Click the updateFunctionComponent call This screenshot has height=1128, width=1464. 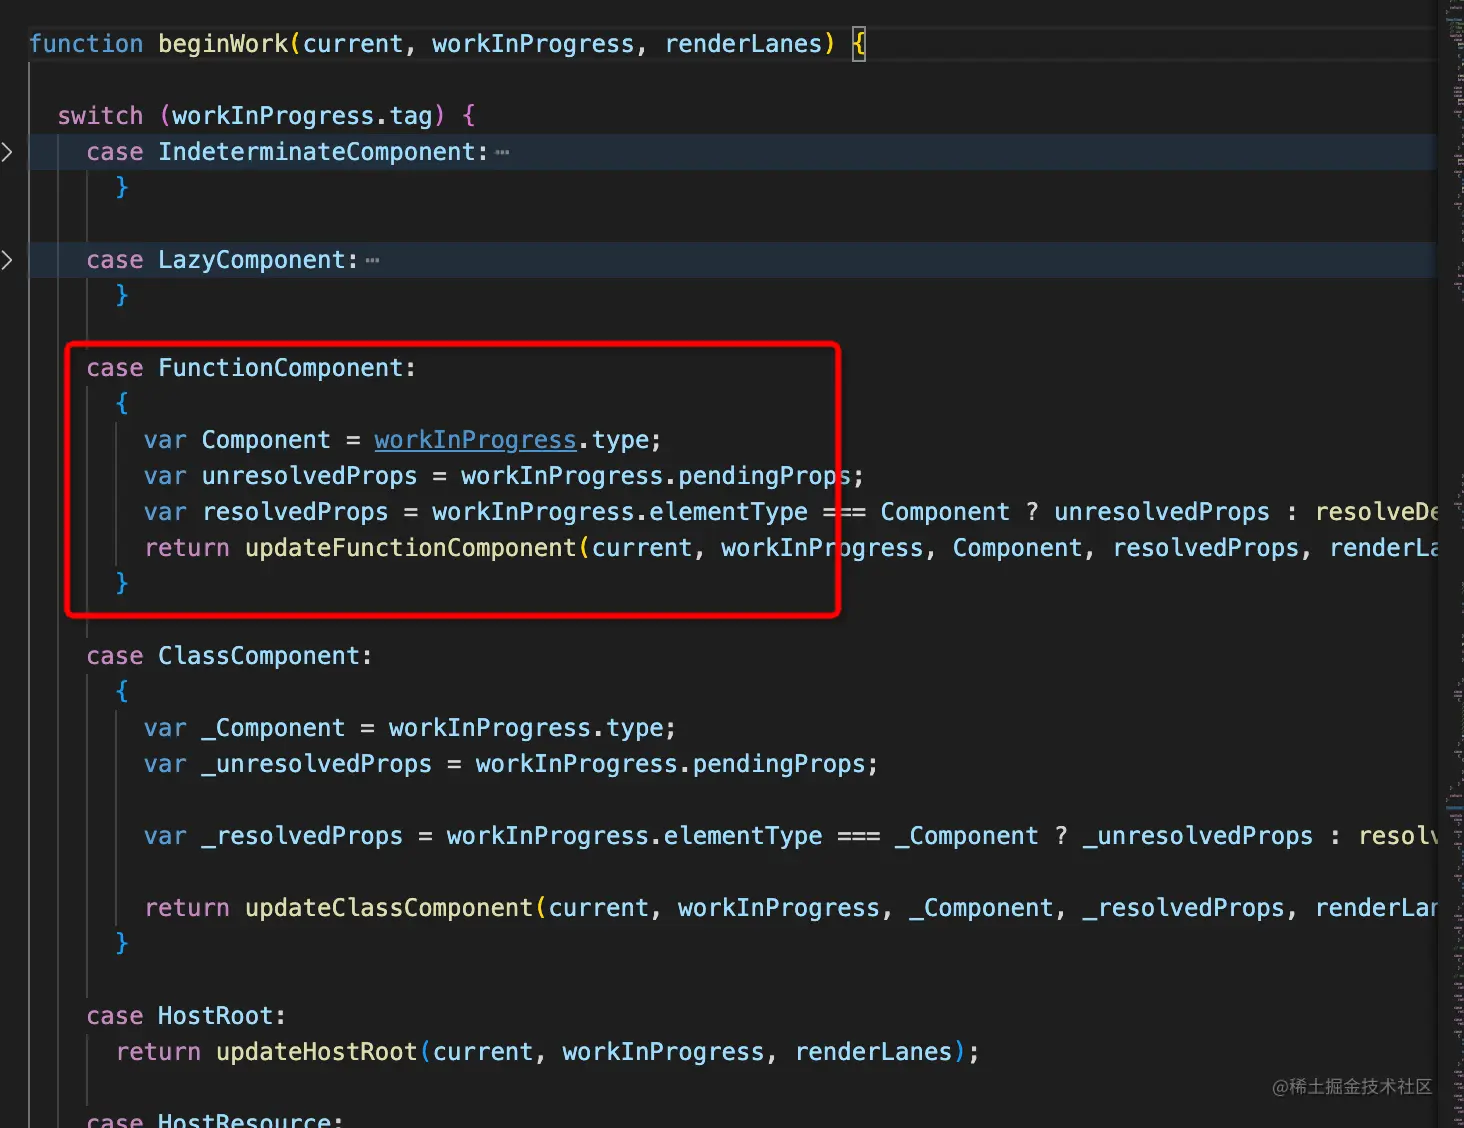(410, 548)
